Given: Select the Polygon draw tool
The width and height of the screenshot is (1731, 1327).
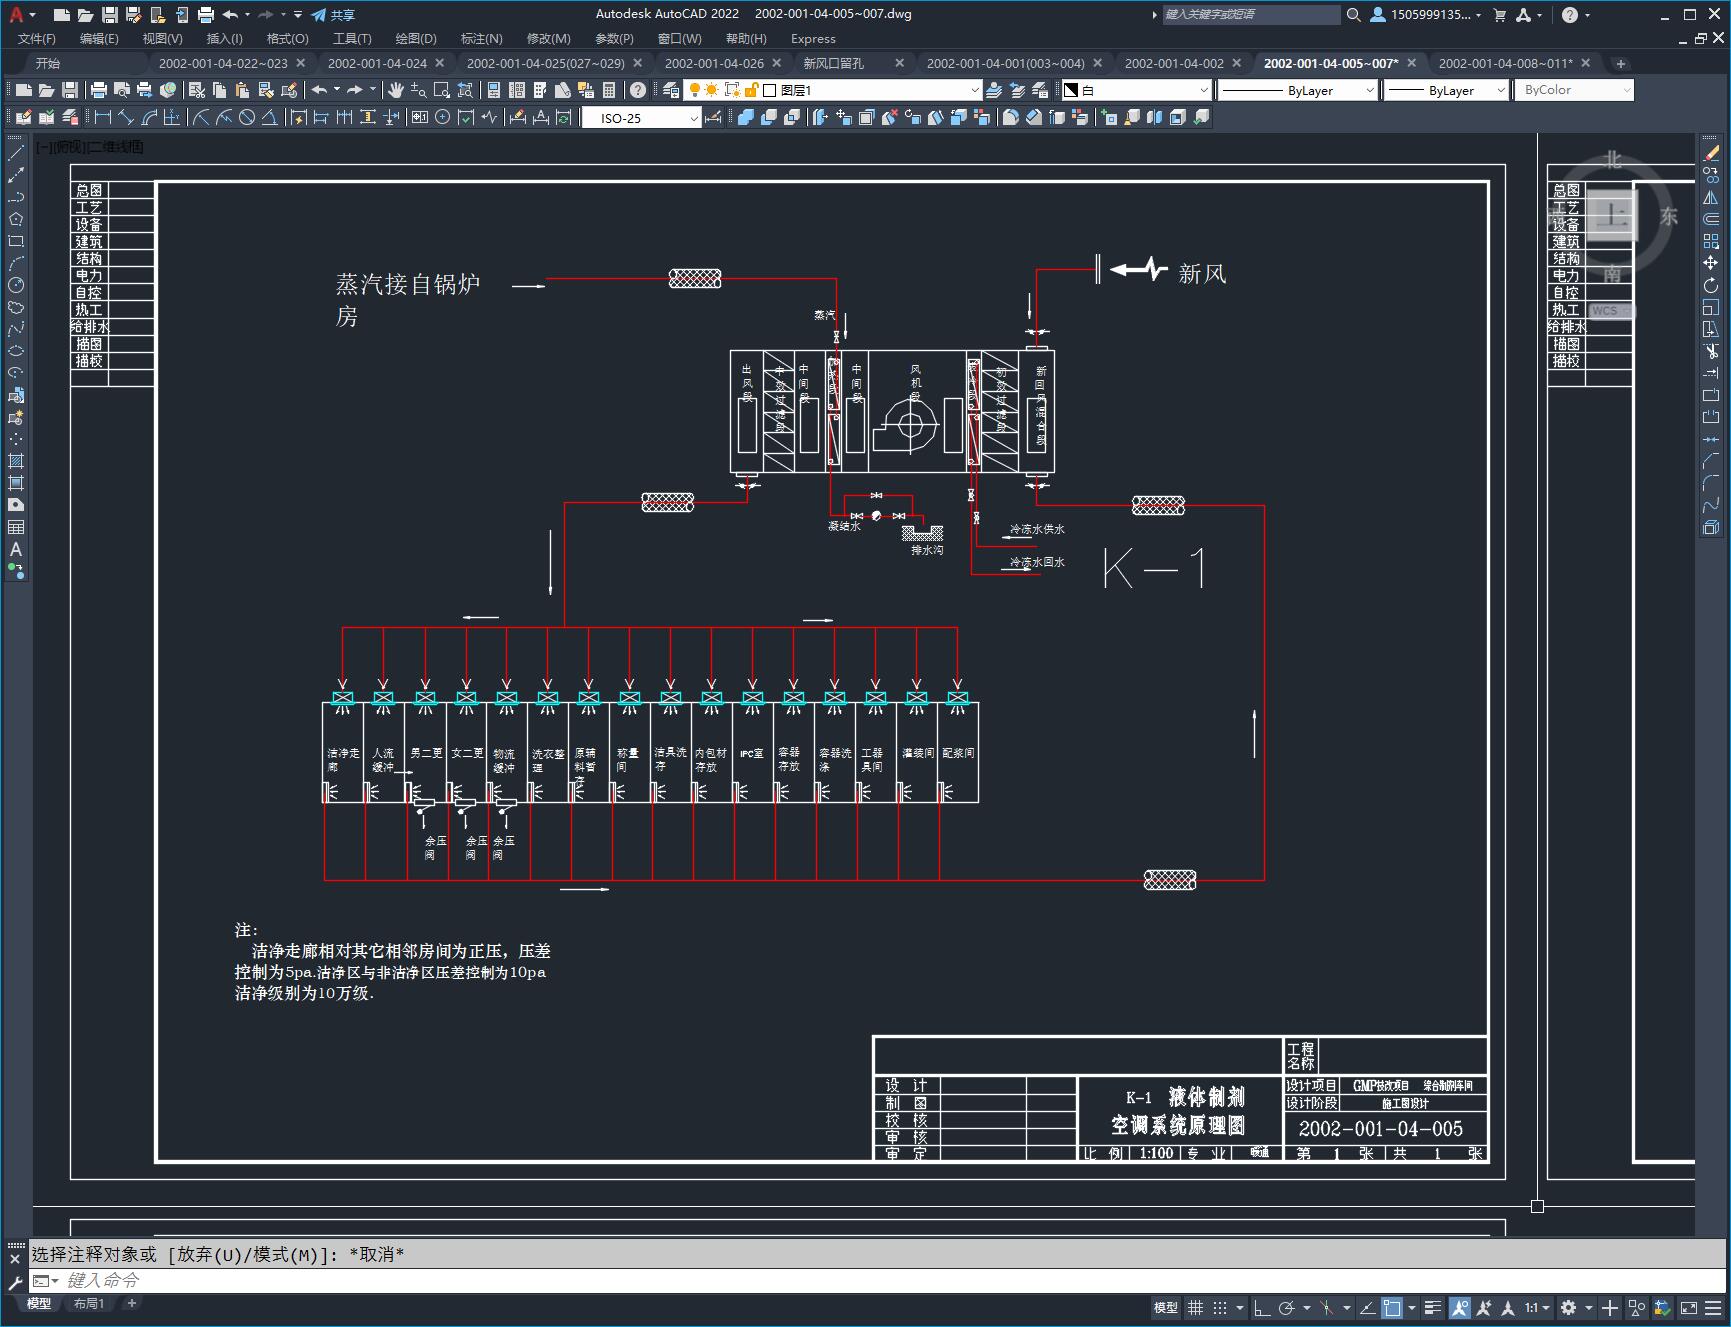Looking at the screenshot, I should coord(16,219).
